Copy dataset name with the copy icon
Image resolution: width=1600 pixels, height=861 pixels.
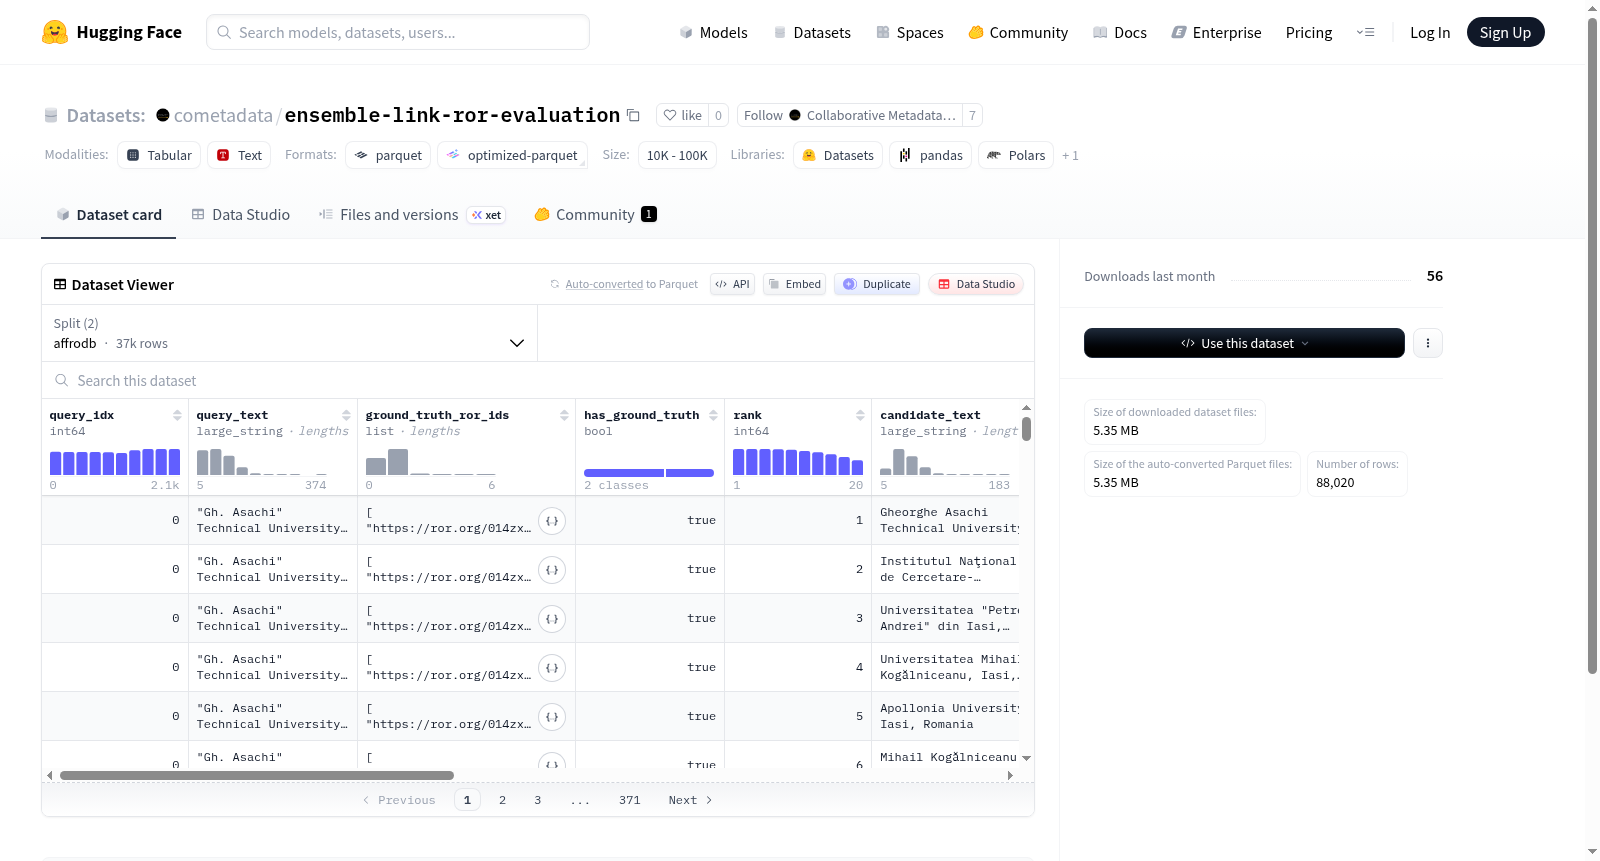pos(633,115)
